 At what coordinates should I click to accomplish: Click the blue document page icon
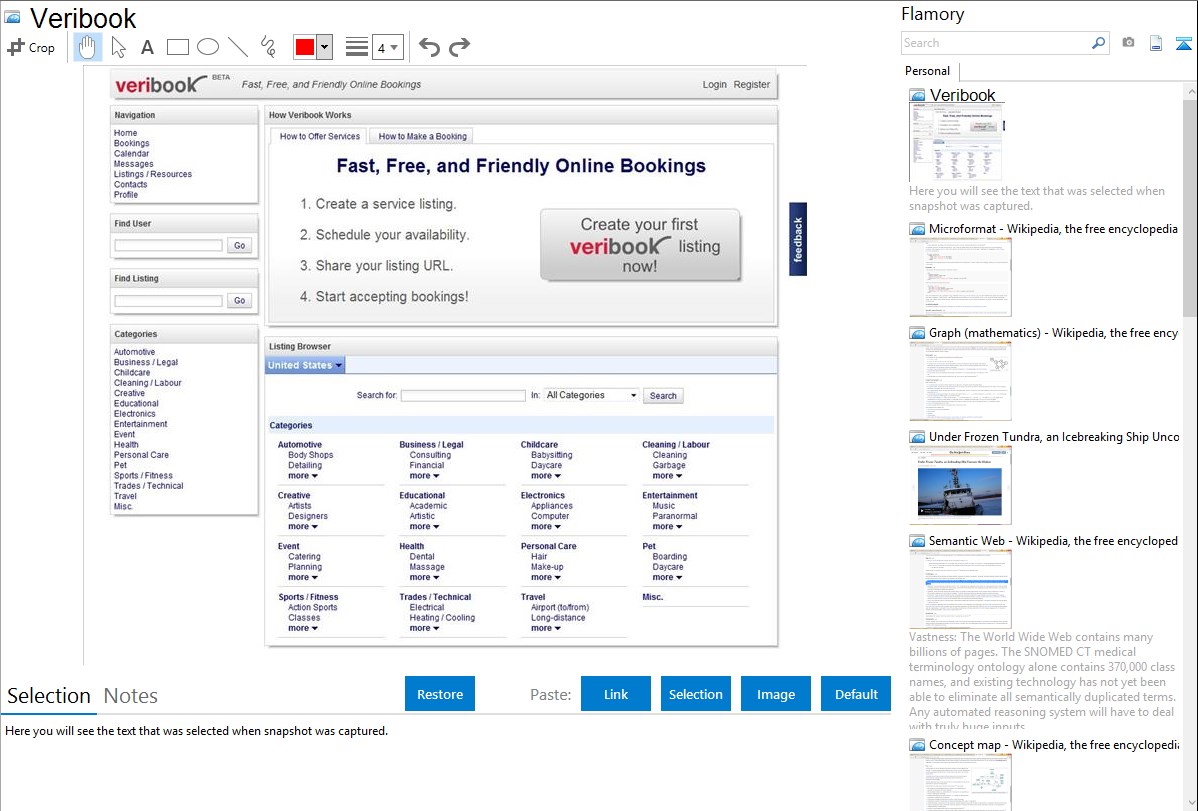coord(1156,43)
